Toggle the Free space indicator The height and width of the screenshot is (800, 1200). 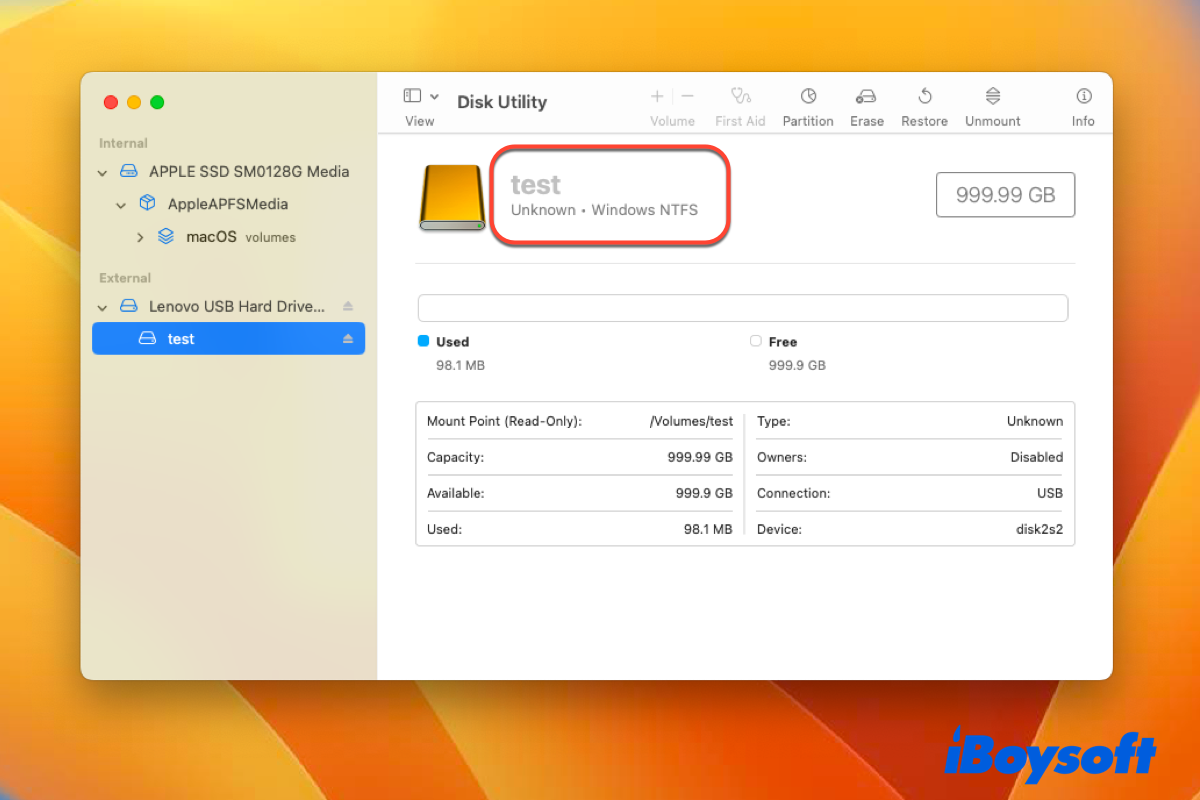tap(755, 341)
